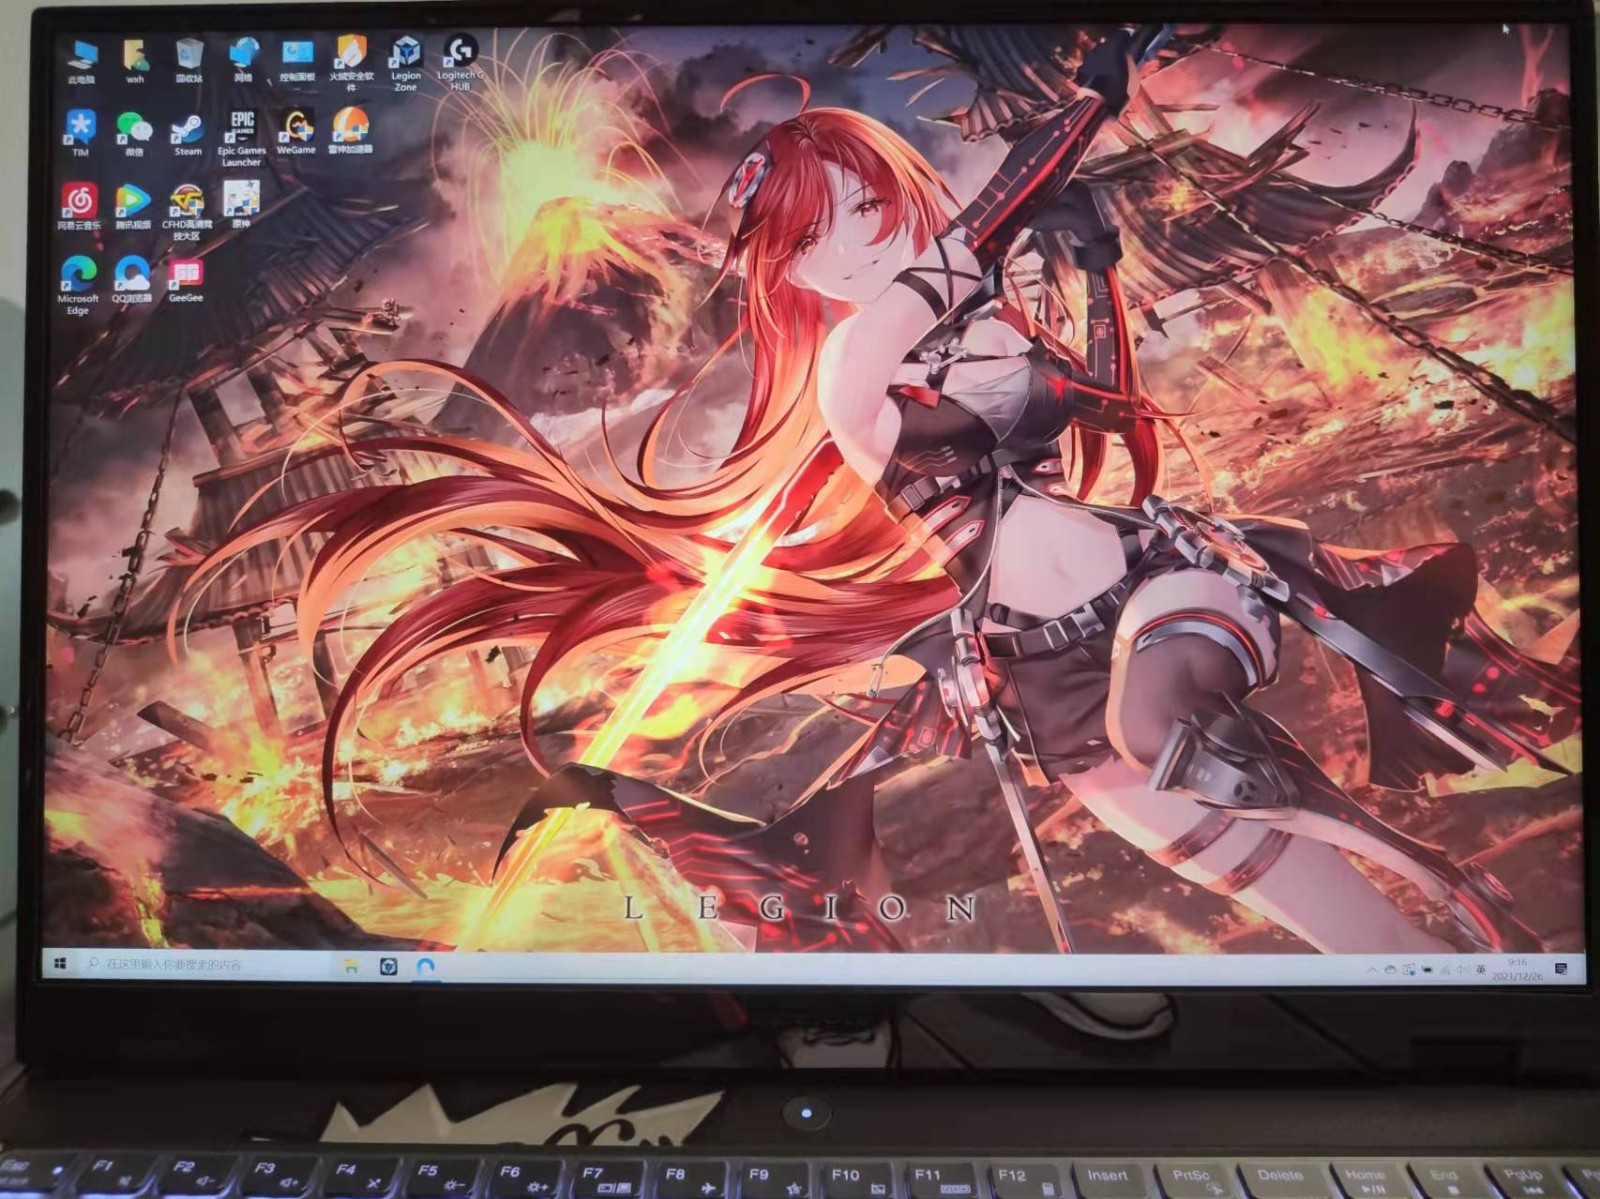The width and height of the screenshot is (1600, 1199).
Task: Click the cloud icon in system tray
Action: click(1391, 970)
